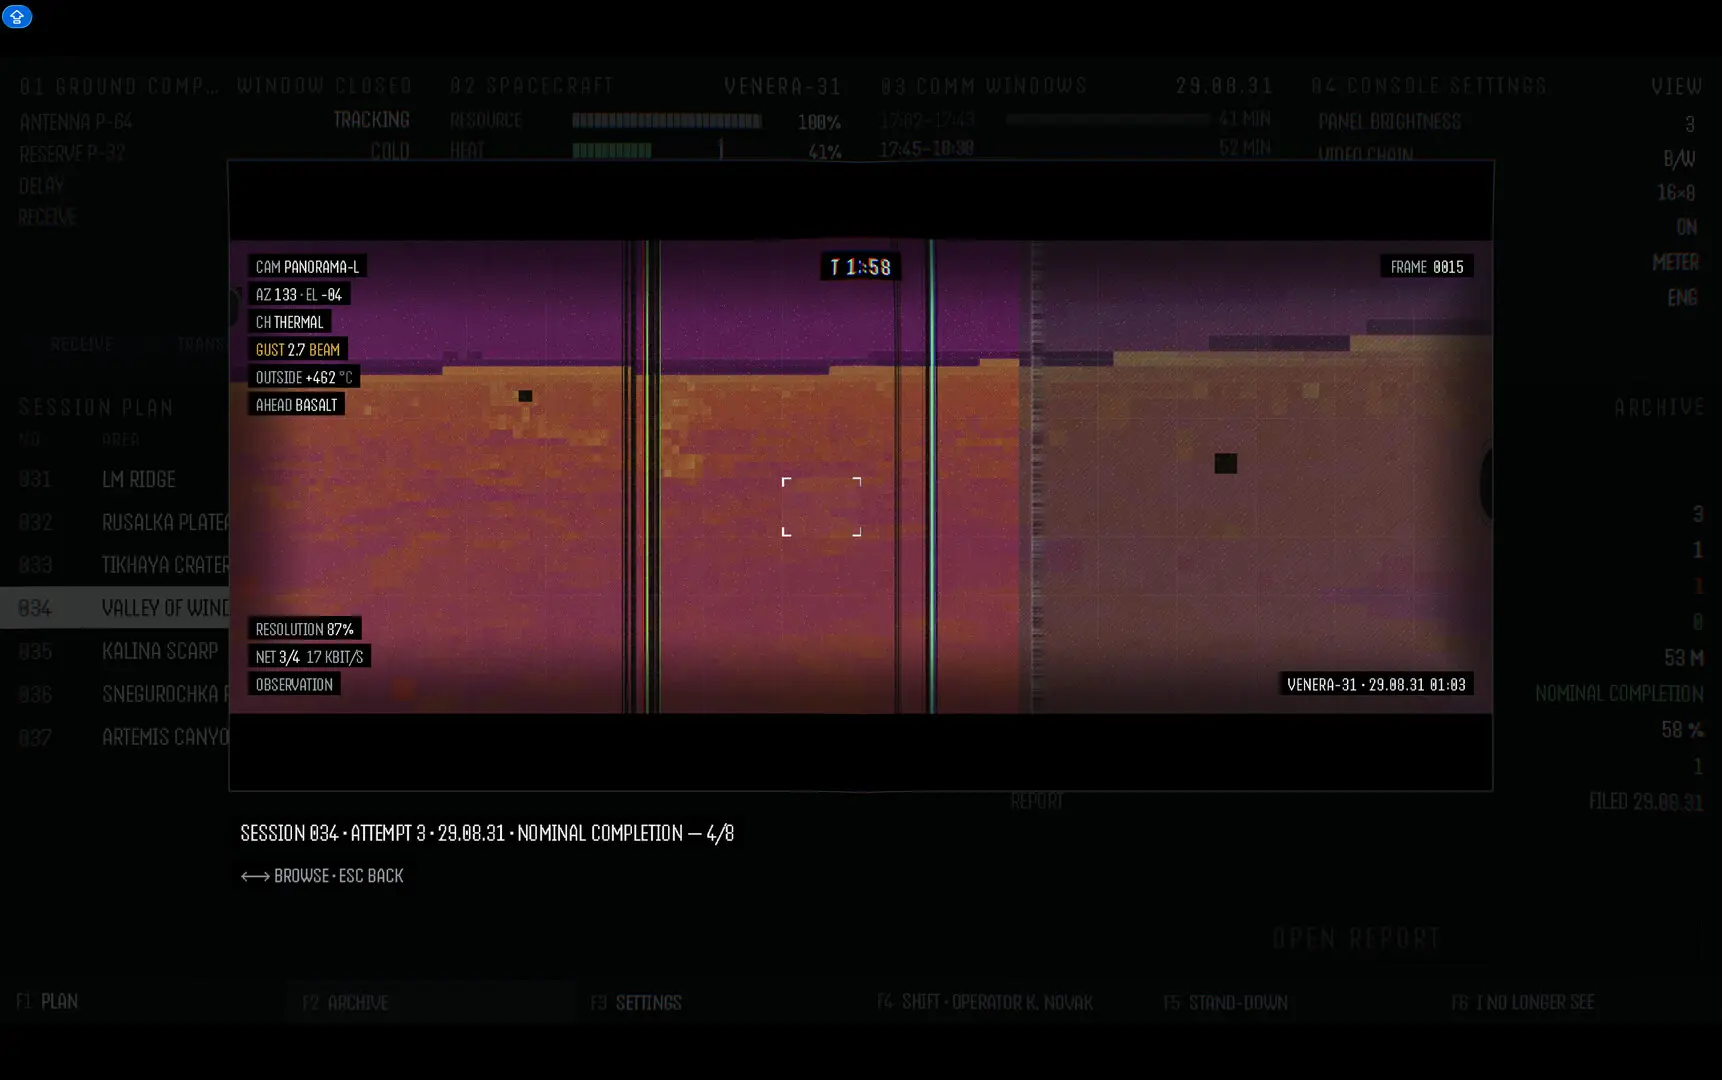
Task: Click the browse arrows icon below session caption
Action: pos(255,876)
